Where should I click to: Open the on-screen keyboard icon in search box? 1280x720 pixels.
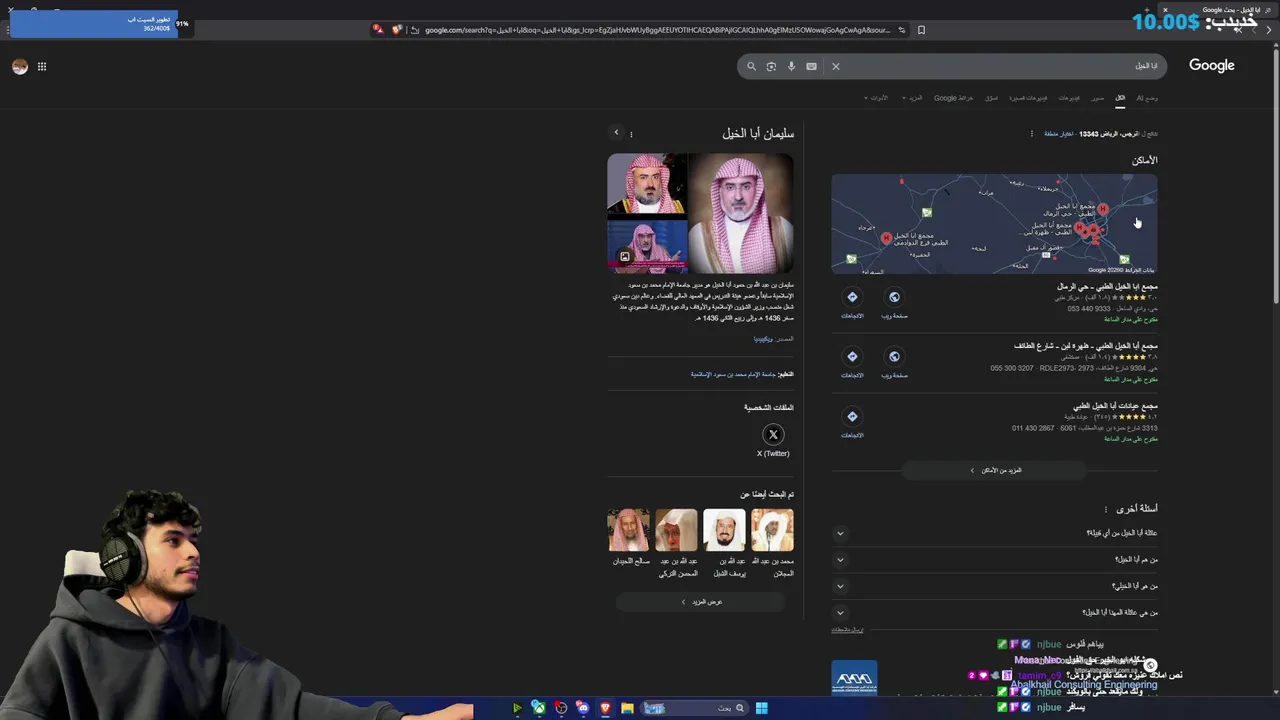click(811, 66)
